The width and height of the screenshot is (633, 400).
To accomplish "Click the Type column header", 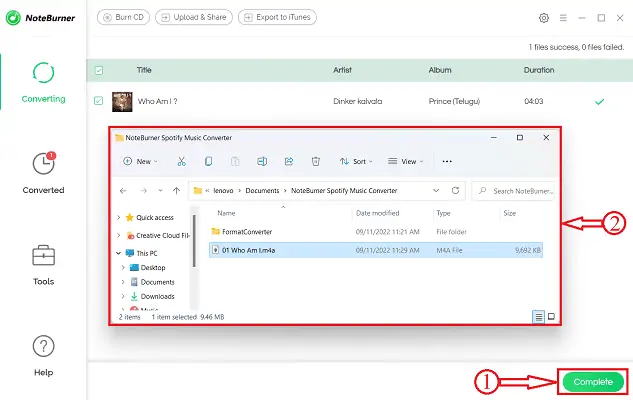I will click(443, 213).
